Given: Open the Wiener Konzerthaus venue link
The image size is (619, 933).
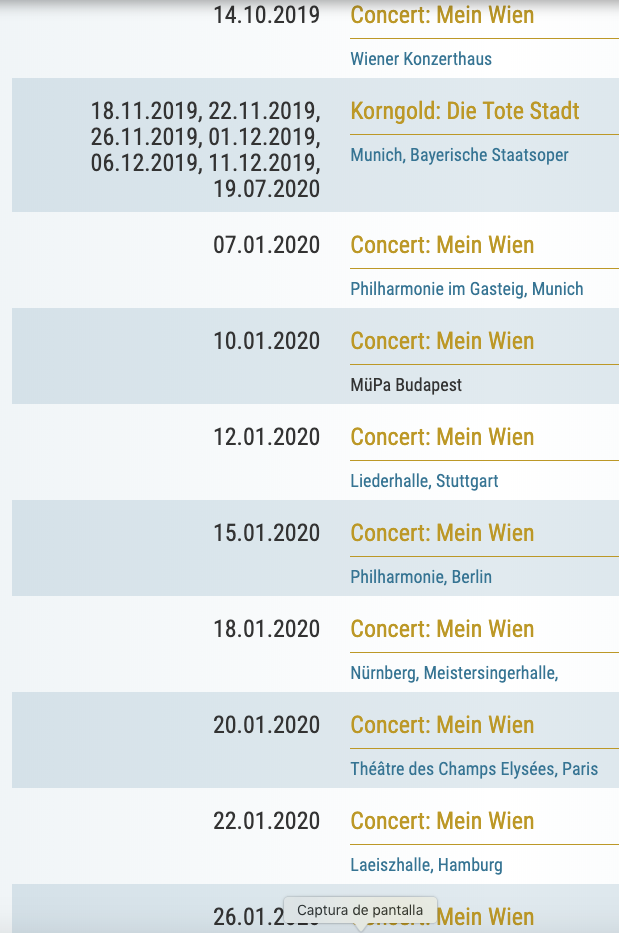Looking at the screenshot, I should pos(421,59).
